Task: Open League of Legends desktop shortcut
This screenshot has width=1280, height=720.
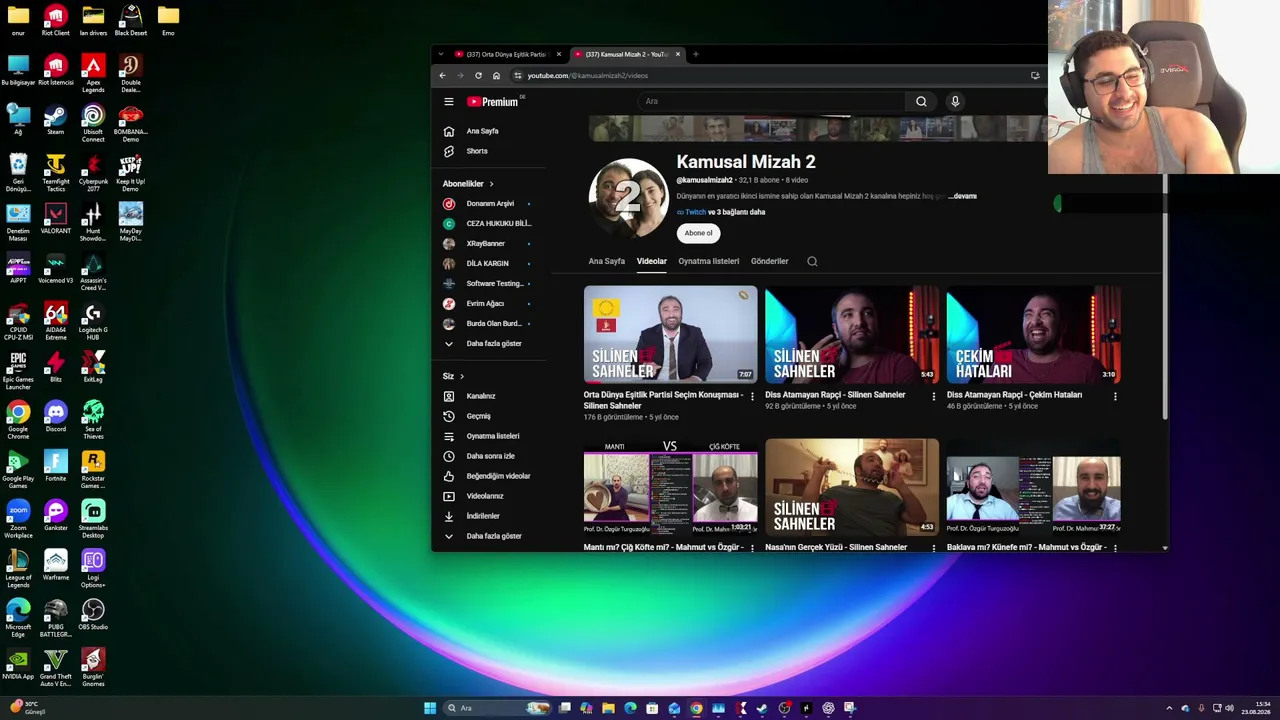Action: click(18, 568)
